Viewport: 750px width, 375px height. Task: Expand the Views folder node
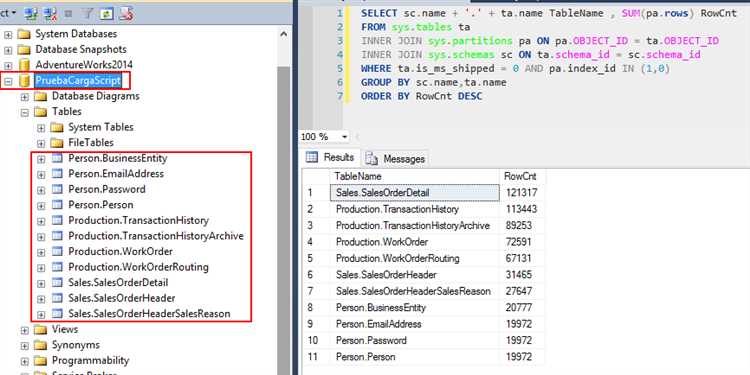coord(25,331)
